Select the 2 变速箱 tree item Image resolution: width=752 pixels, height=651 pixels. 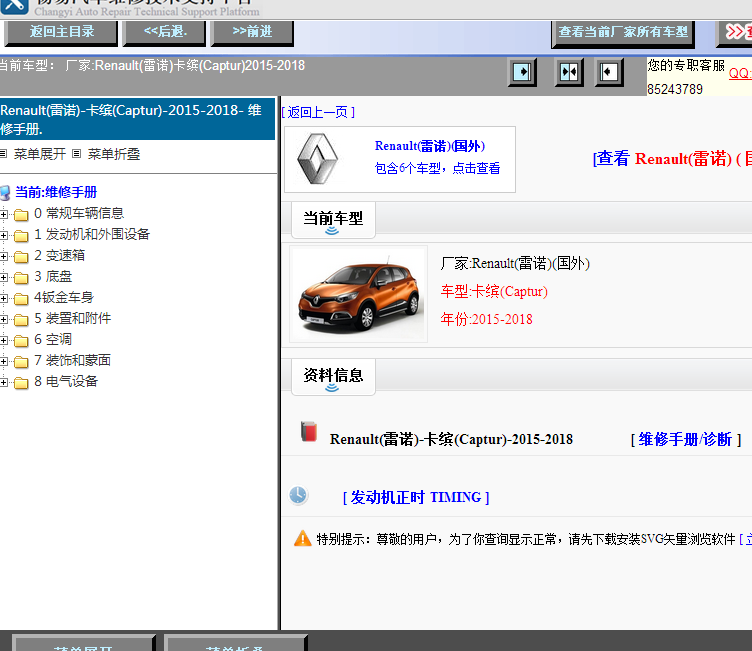pos(59,255)
